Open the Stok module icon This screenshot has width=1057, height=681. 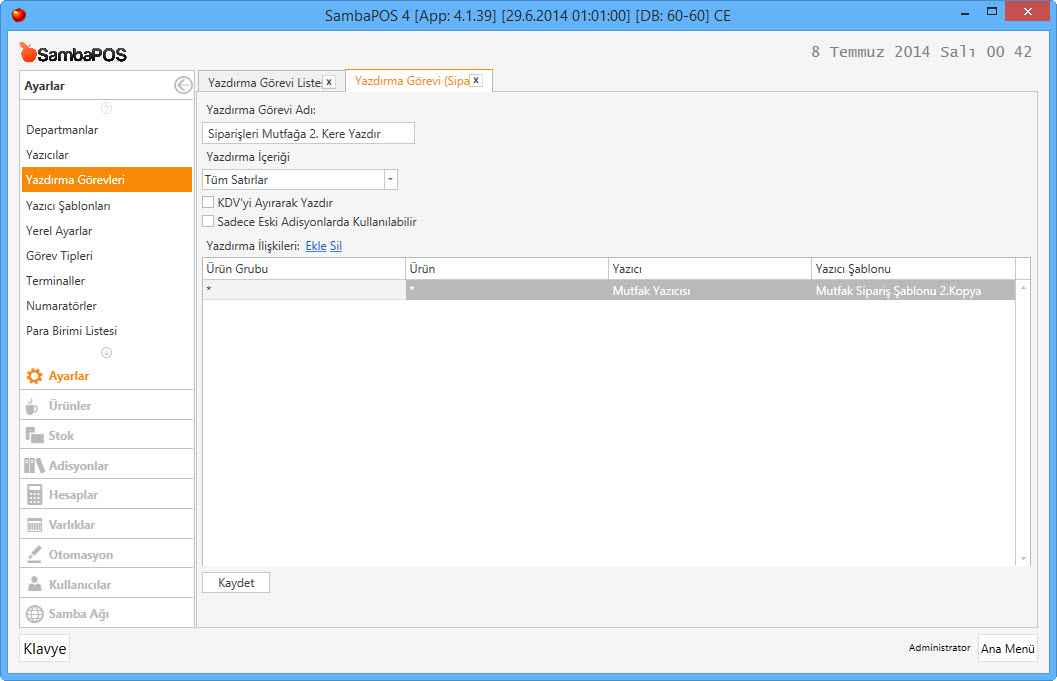tap(34, 436)
